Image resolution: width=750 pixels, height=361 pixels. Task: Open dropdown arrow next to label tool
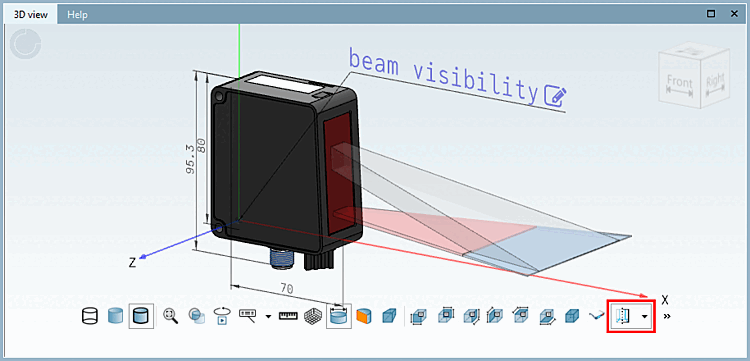[x=268, y=316]
